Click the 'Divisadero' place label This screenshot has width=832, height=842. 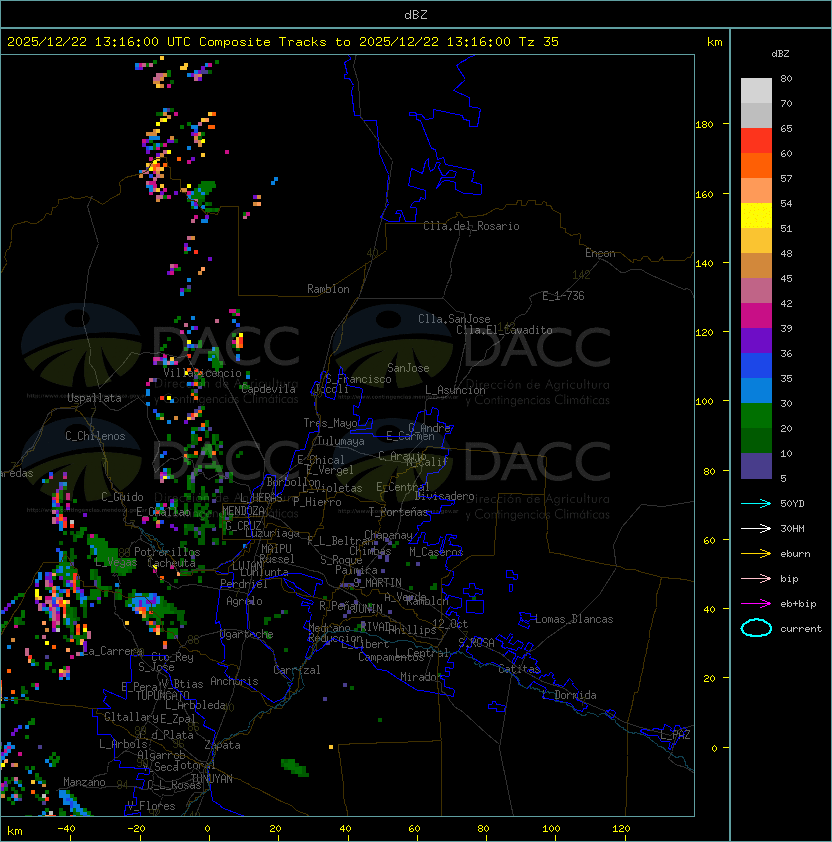(445, 496)
